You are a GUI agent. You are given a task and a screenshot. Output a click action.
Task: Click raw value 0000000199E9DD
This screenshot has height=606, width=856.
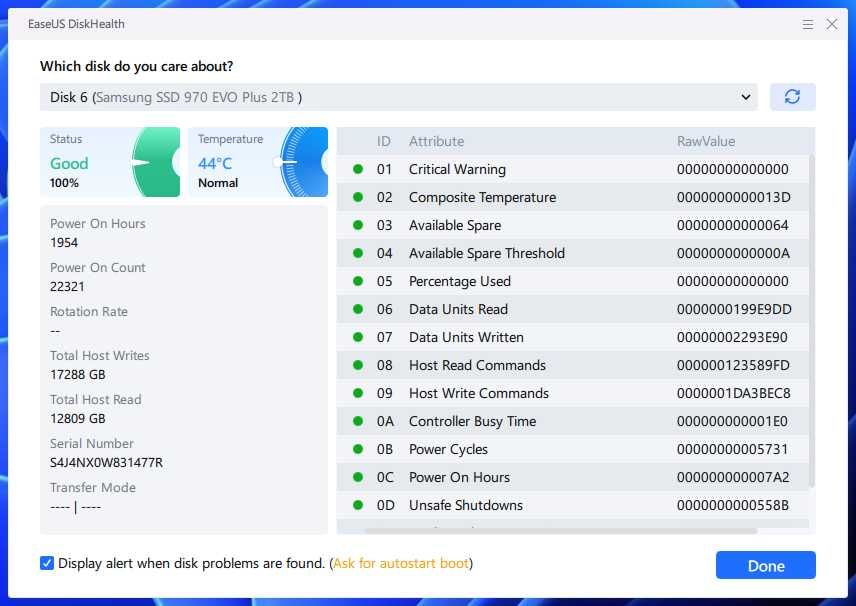coord(734,309)
